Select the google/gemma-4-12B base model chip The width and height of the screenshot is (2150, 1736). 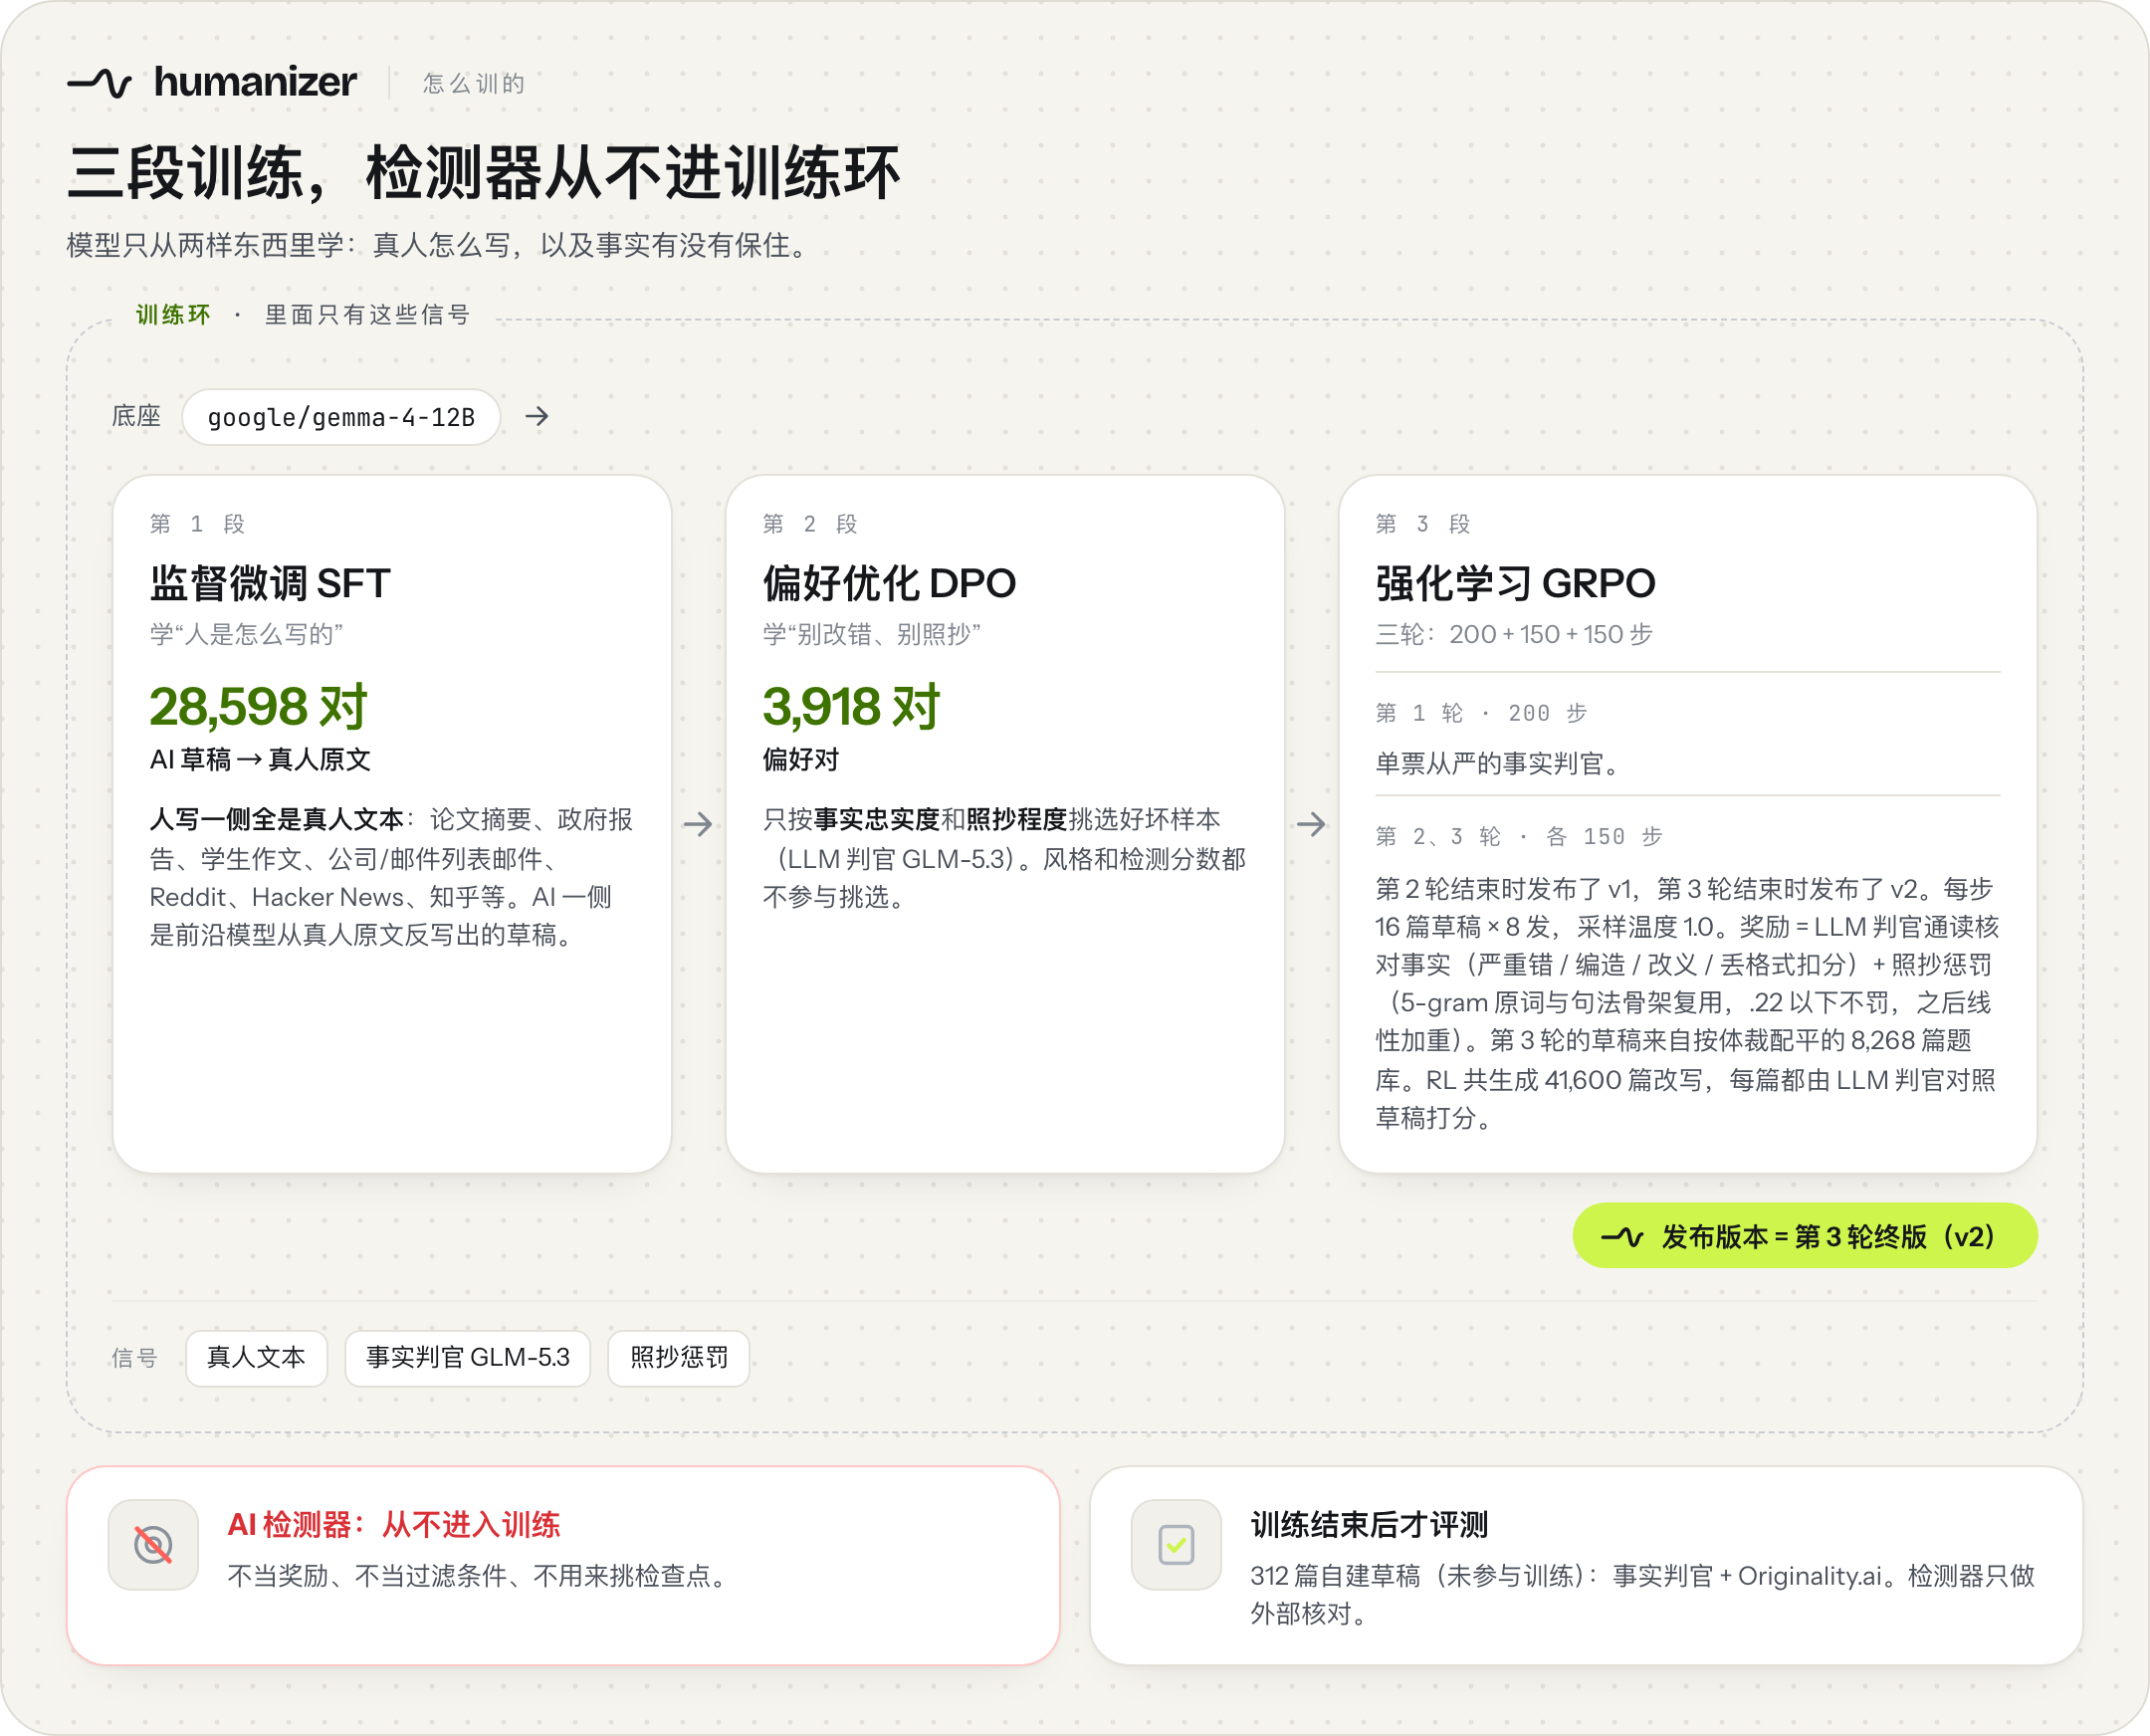[x=341, y=417]
